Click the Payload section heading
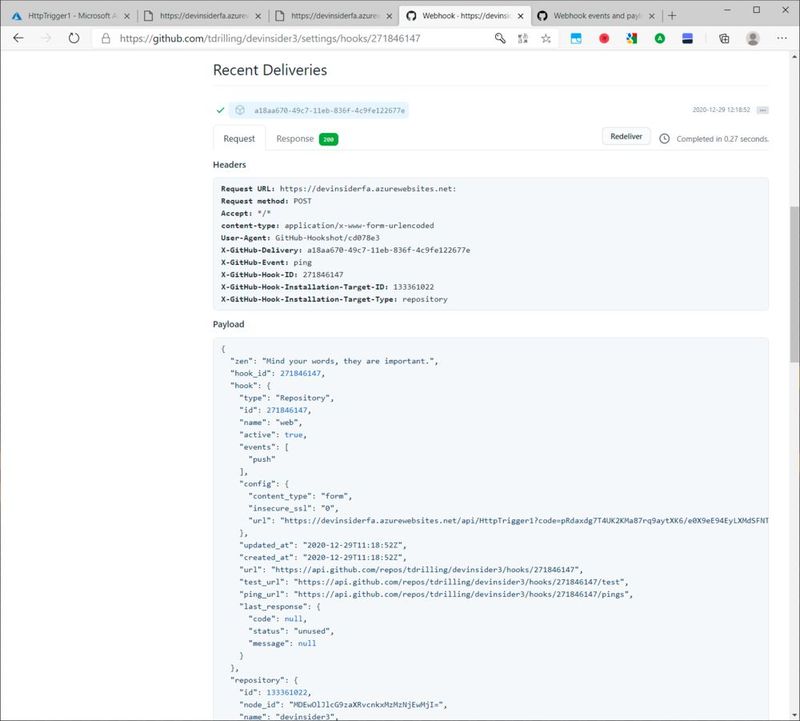 point(229,324)
